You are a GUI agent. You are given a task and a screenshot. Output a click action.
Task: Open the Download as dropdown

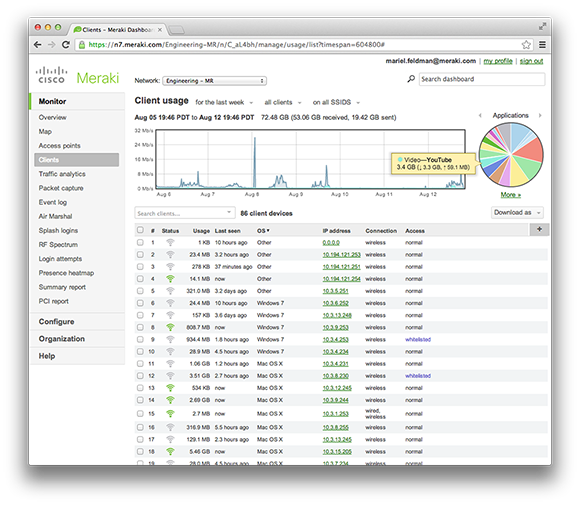517,212
